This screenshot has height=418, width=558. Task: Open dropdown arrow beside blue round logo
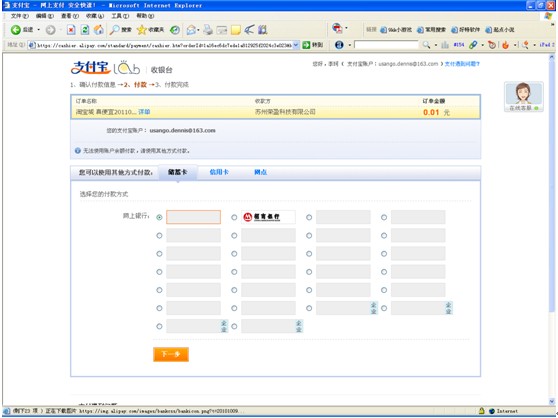pyautogui.click(x=349, y=45)
